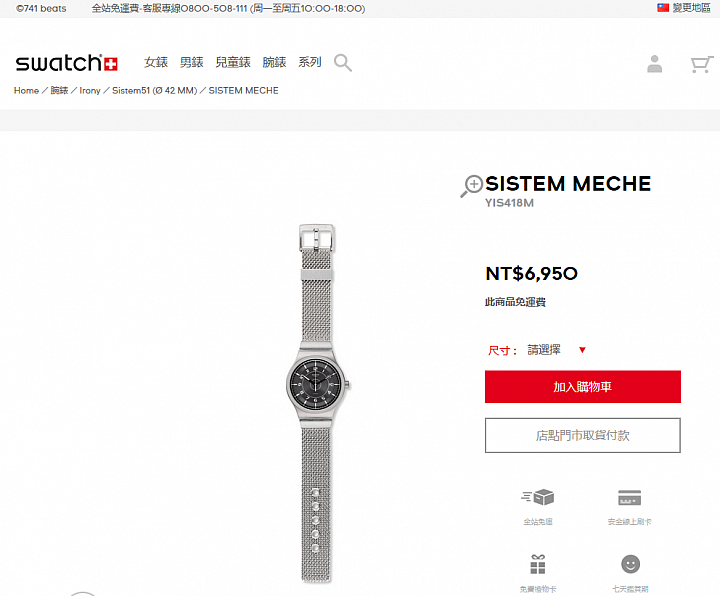Expand the 尺寸 size dropdown arrow
720x596 pixels.
[582, 350]
